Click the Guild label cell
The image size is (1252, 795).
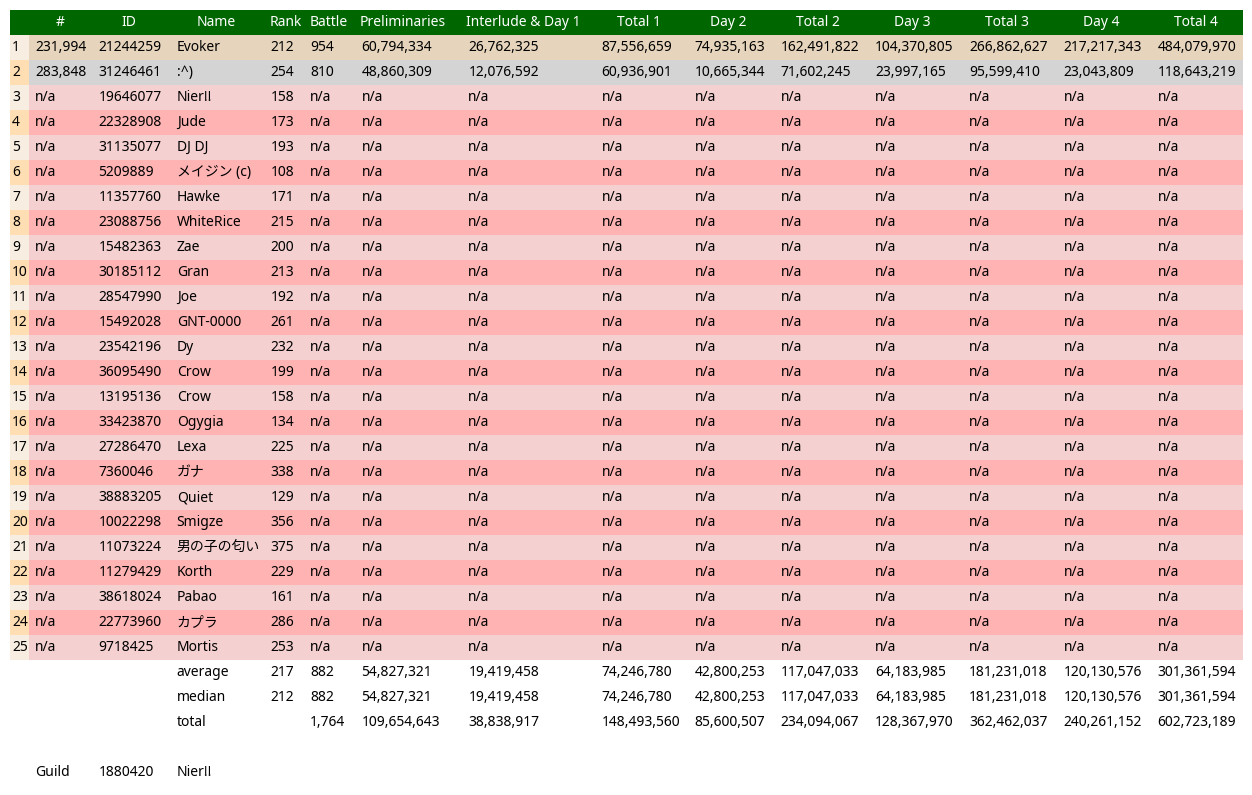pos(52,771)
